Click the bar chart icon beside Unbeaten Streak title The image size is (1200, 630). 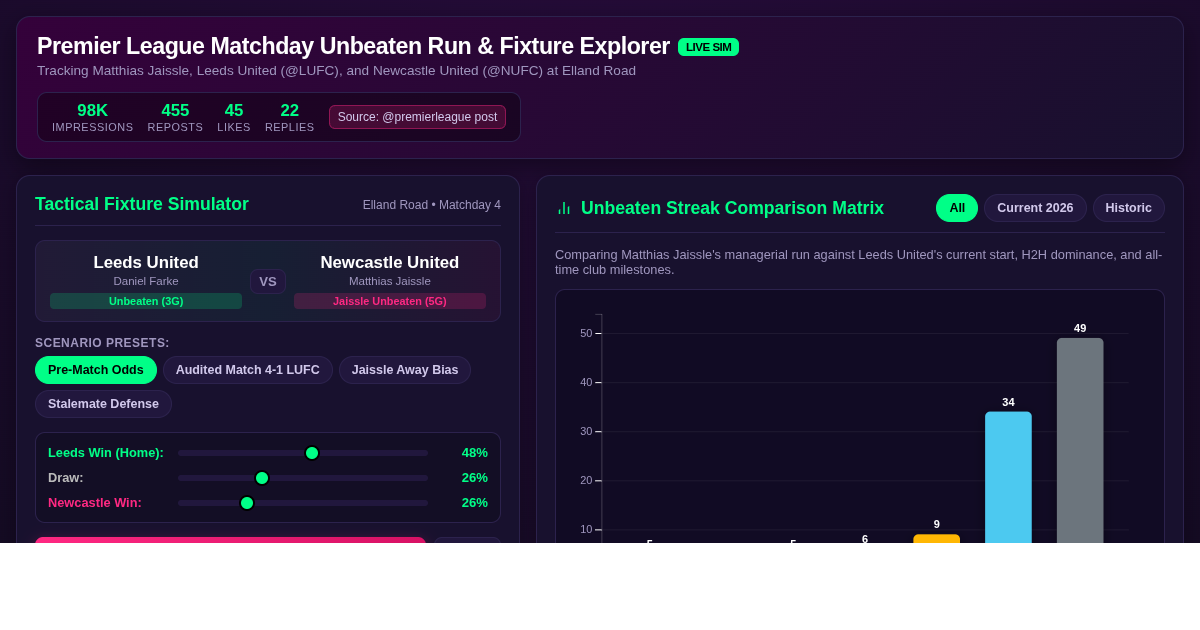564,208
